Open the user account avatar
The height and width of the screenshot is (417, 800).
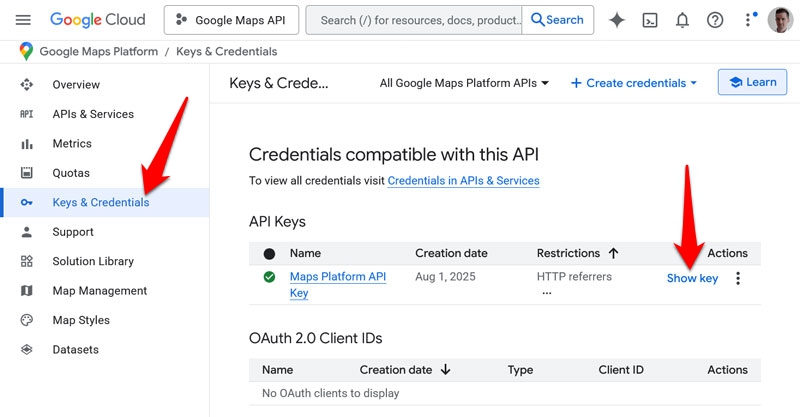(x=780, y=20)
